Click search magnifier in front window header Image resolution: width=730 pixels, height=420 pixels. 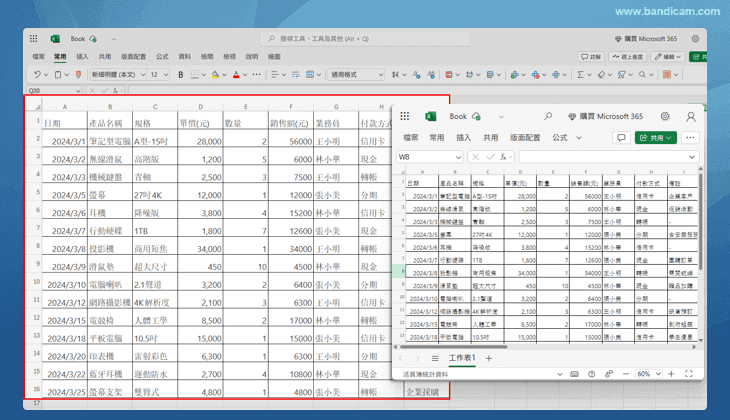pos(548,116)
